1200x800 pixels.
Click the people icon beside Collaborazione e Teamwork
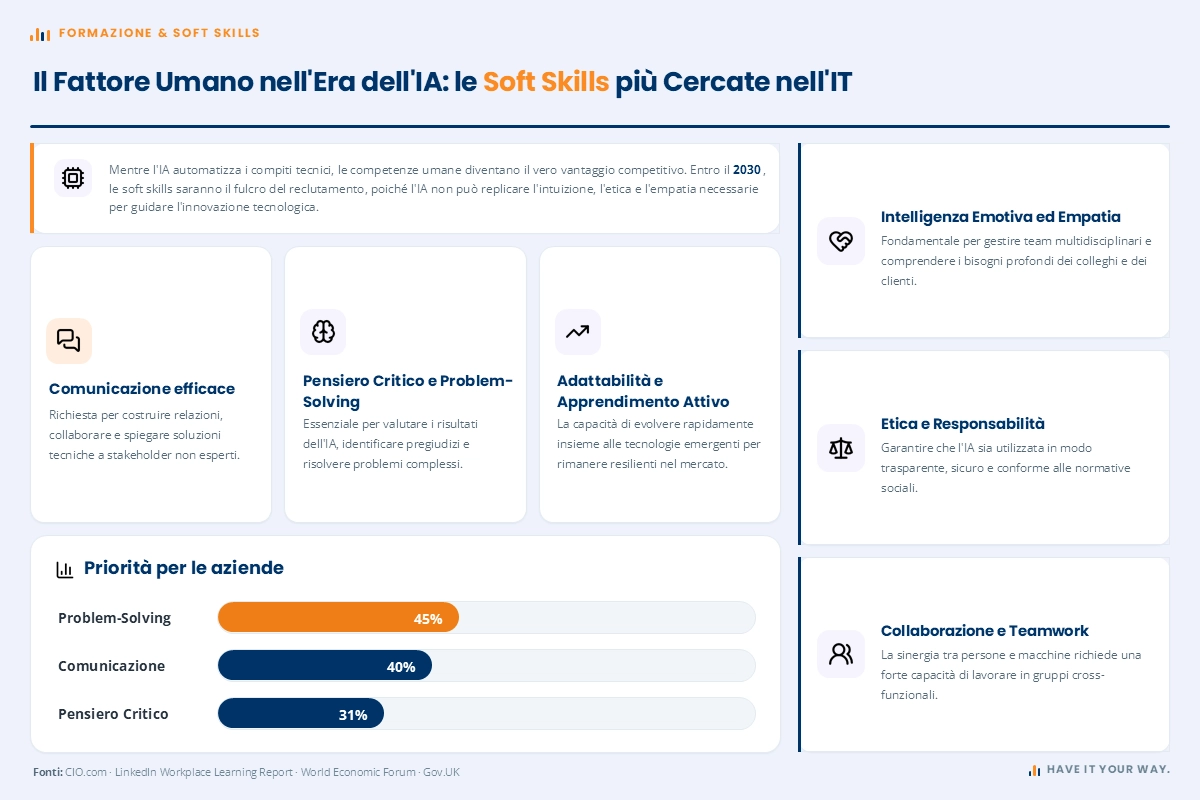841,655
